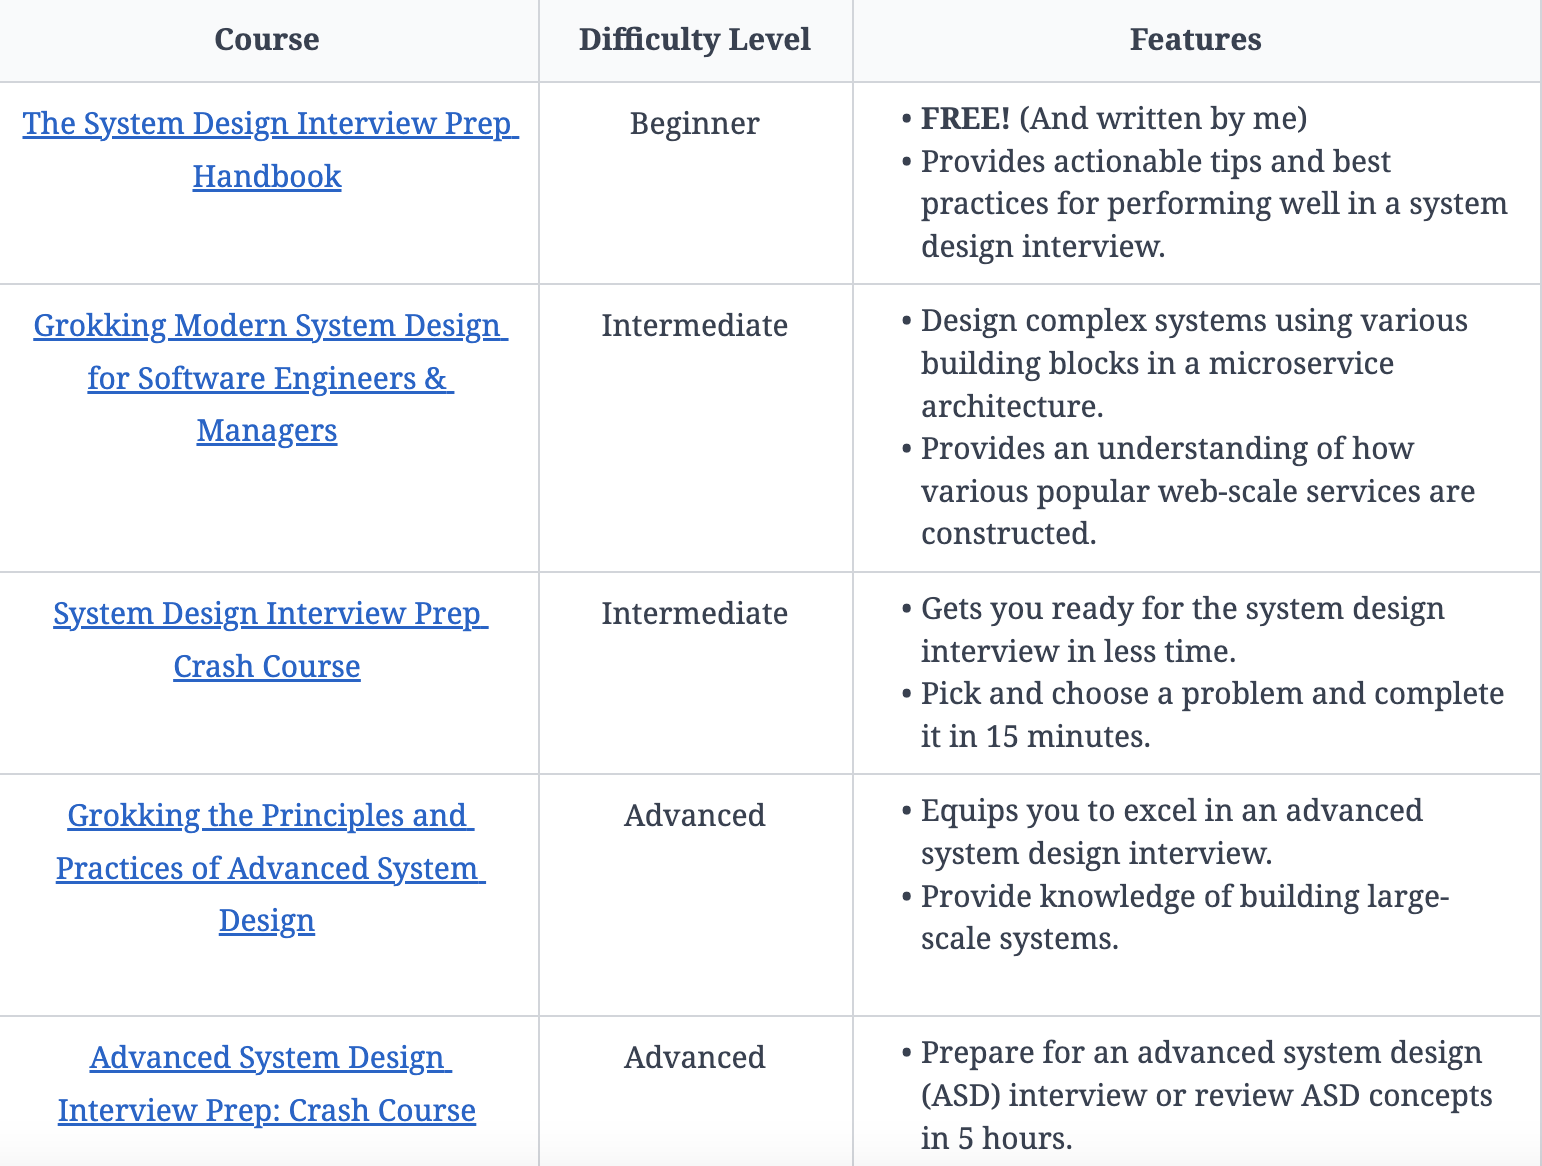Click the "Gets you ready" bullet
The width and height of the screenshot is (1542, 1166).
[1182, 609]
